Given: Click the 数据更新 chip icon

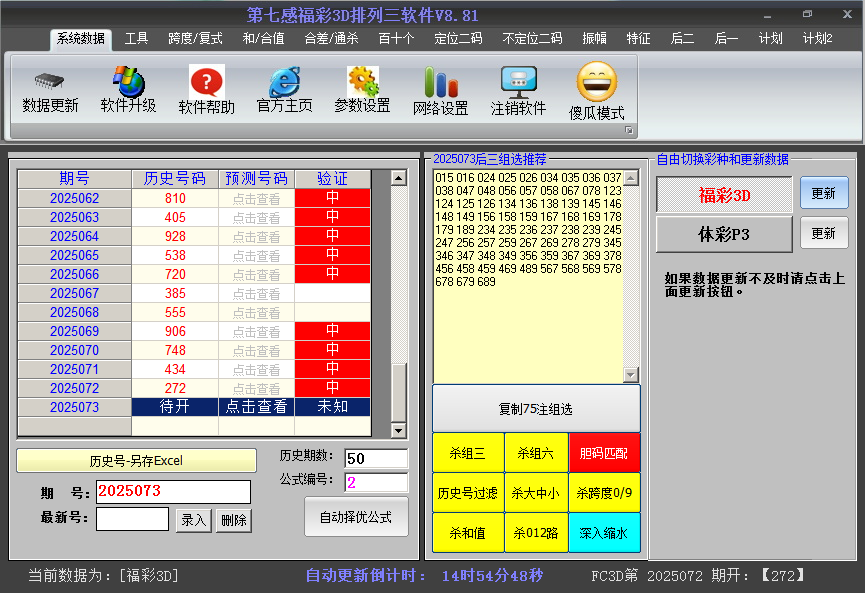Looking at the screenshot, I should tap(50, 82).
